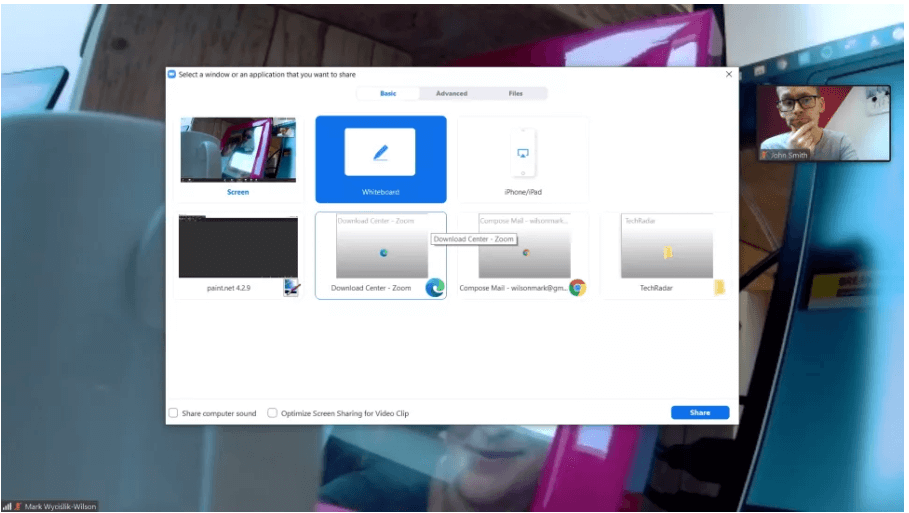Click the Screen label text
The height and width of the screenshot is (513, 909).
[238, 192]
